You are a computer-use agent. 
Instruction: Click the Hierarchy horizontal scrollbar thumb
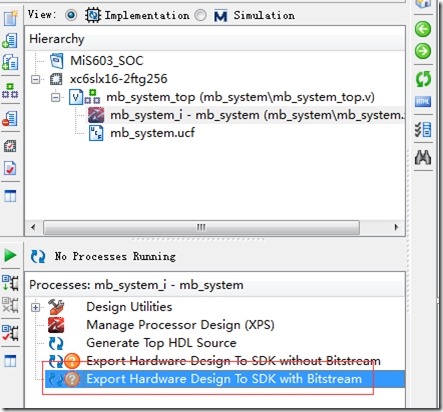(201, 228)
